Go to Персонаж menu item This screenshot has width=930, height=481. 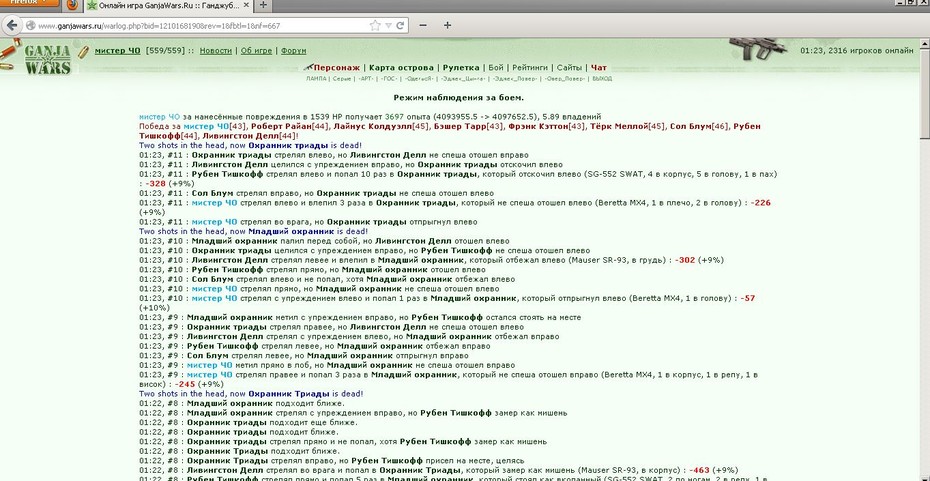click(337, 68)
